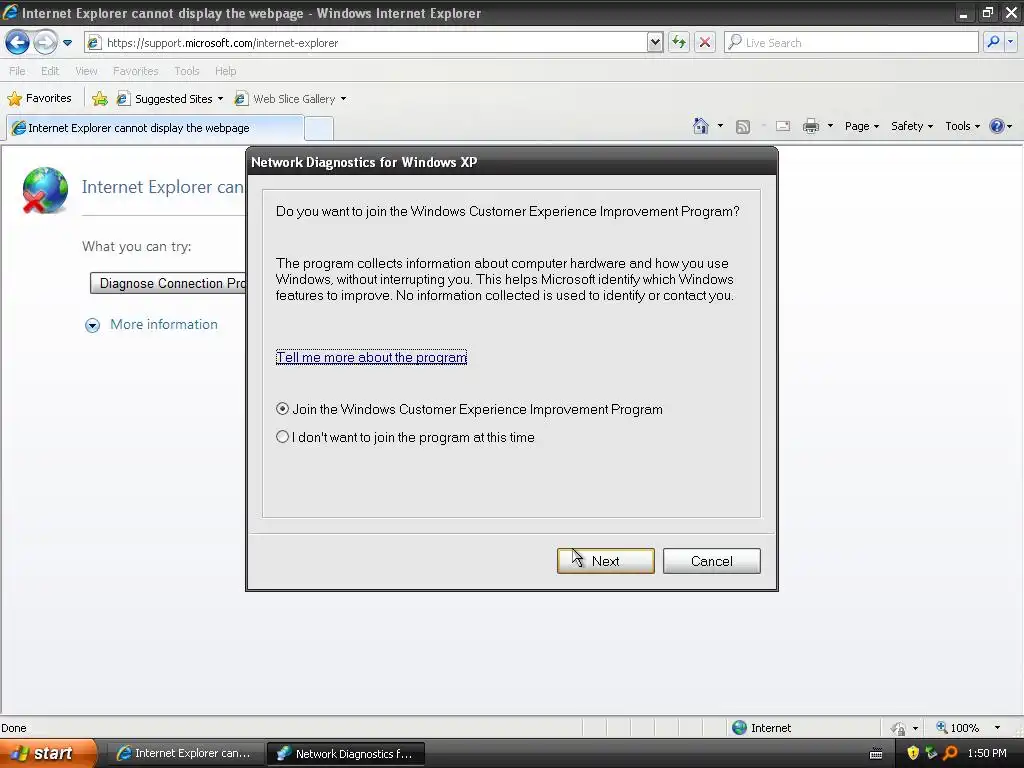Click the address bar URL field
Screen dimensions: 1024x768
(375, 42)
